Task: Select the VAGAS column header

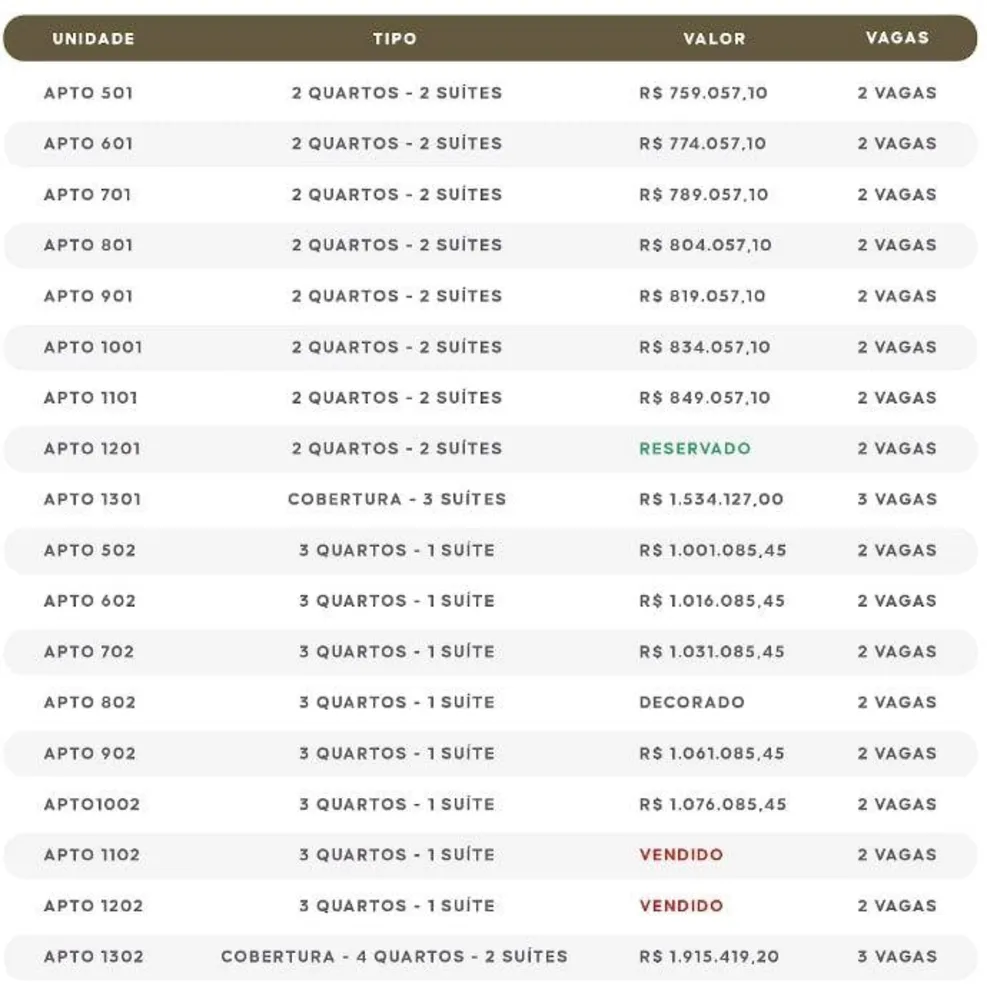Action: pos(897,38)
